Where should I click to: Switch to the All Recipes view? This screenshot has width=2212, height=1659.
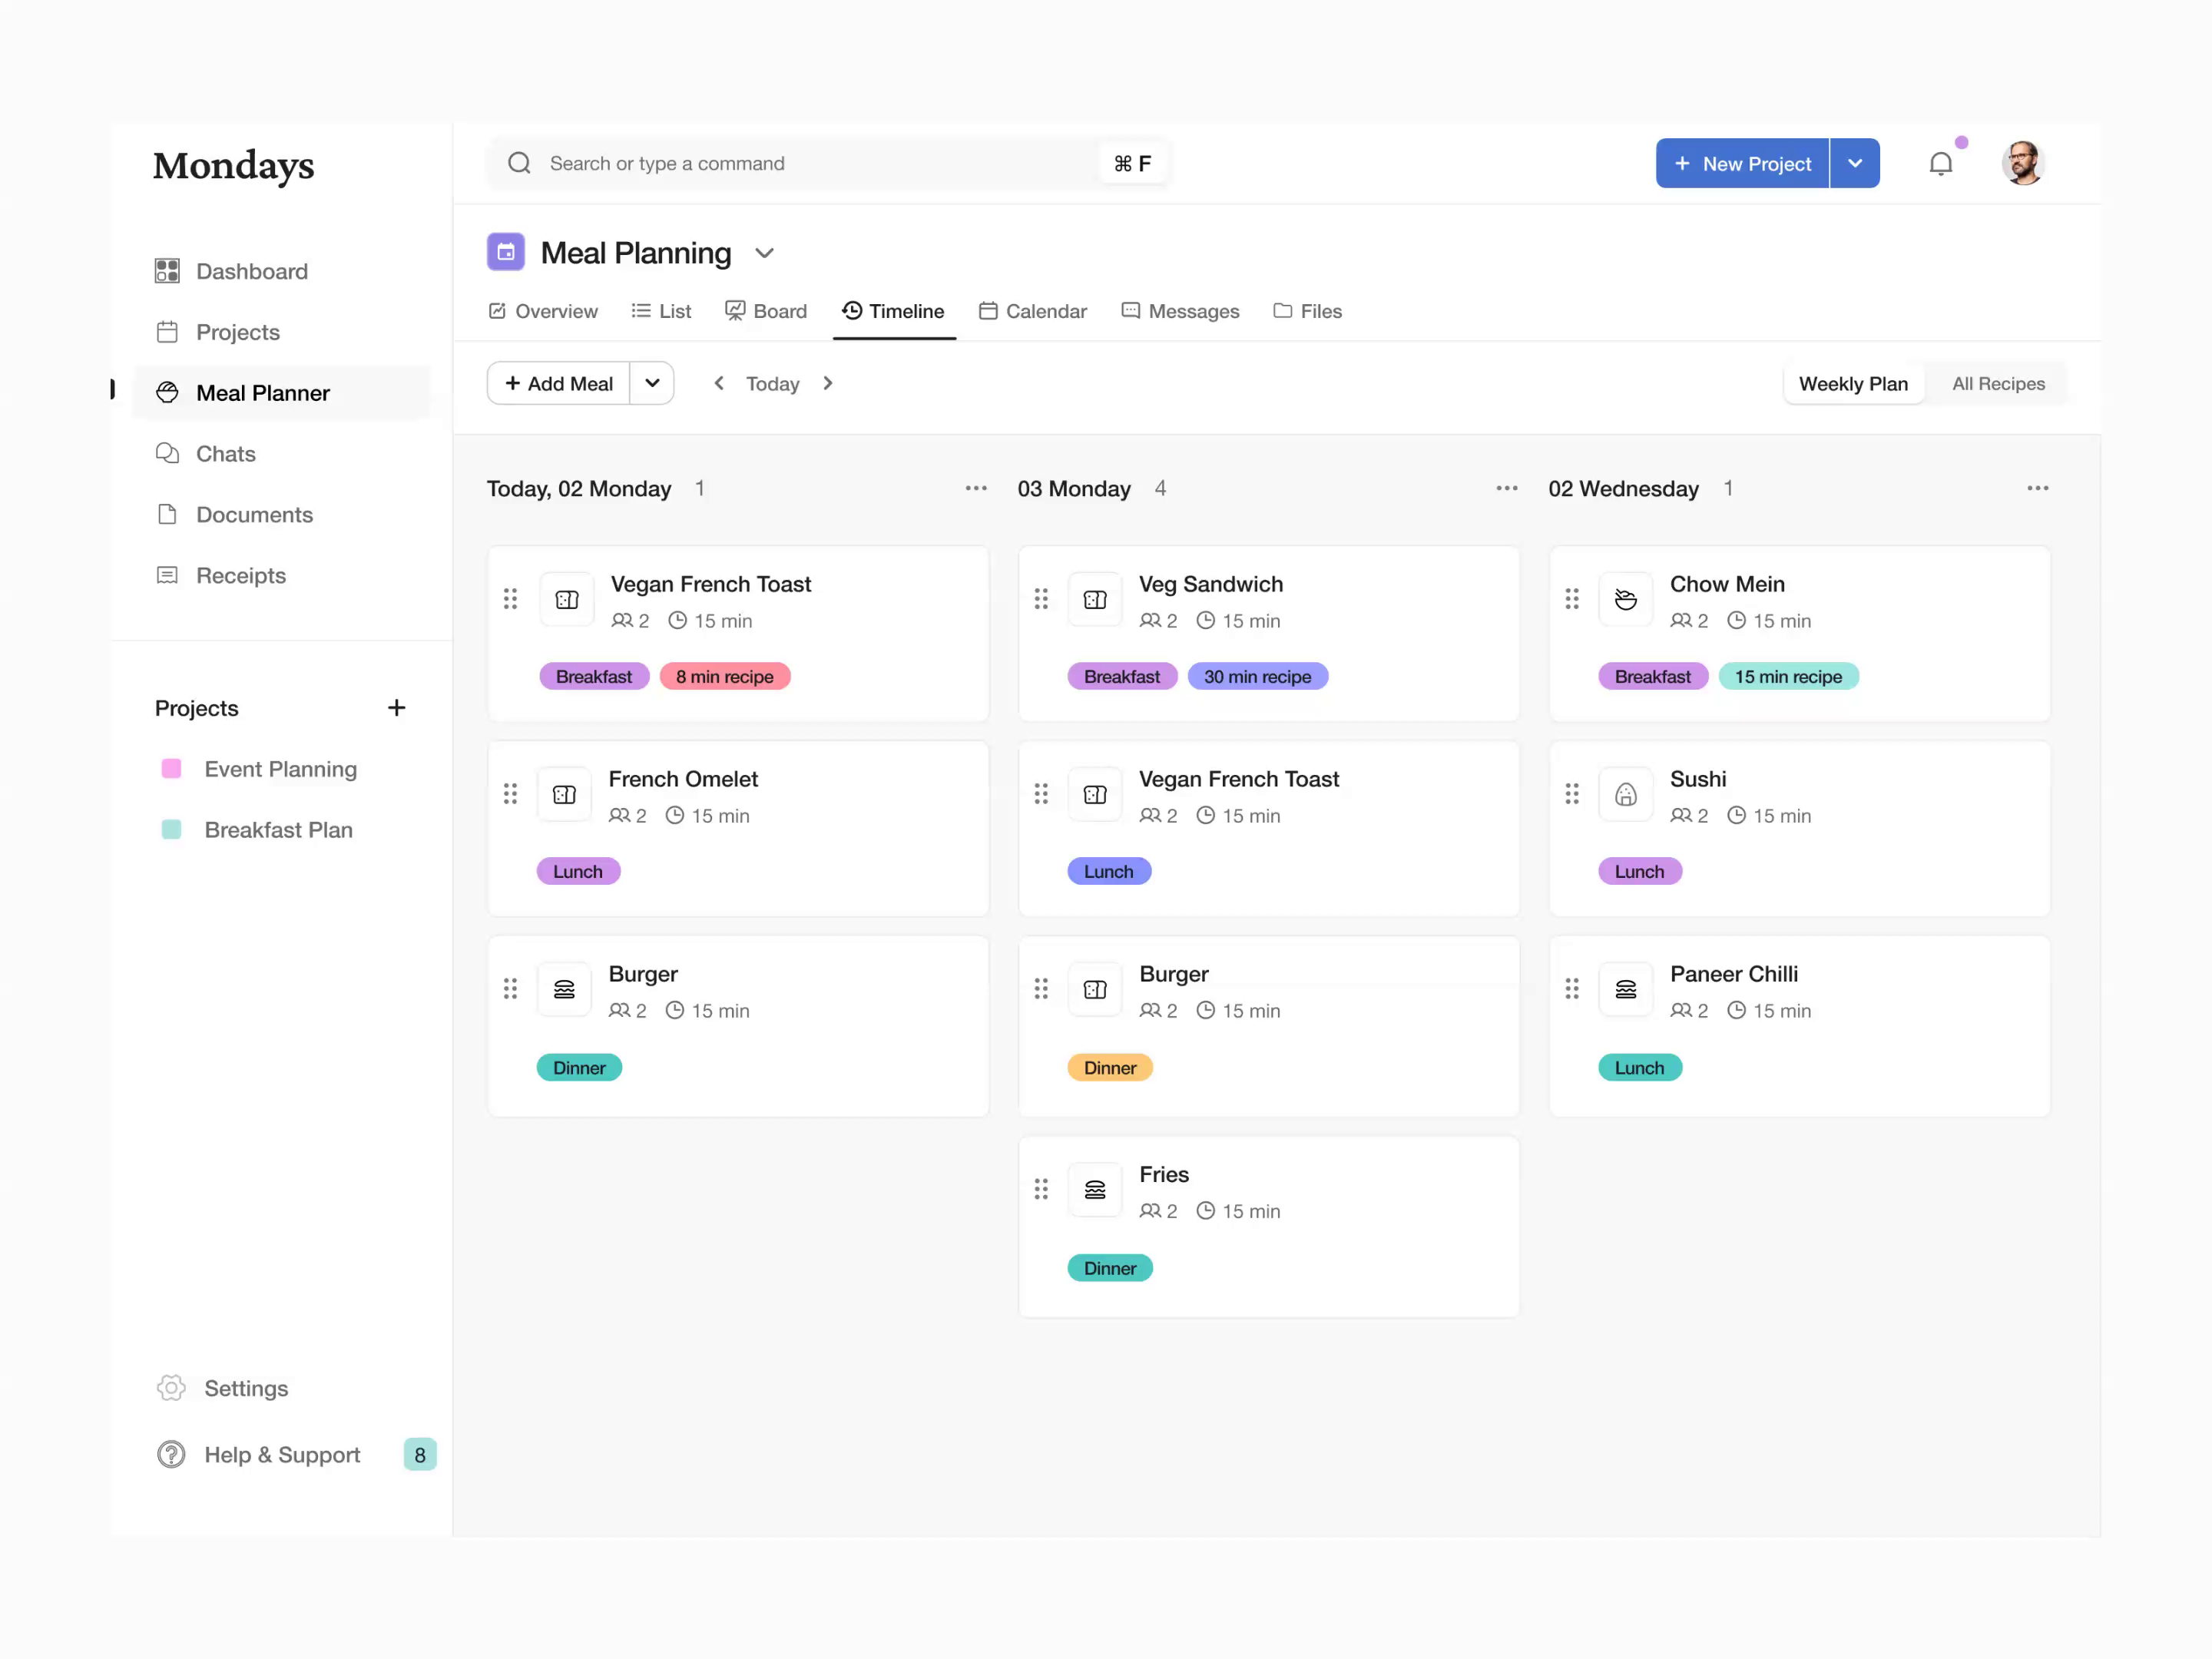click(1998, 383)
